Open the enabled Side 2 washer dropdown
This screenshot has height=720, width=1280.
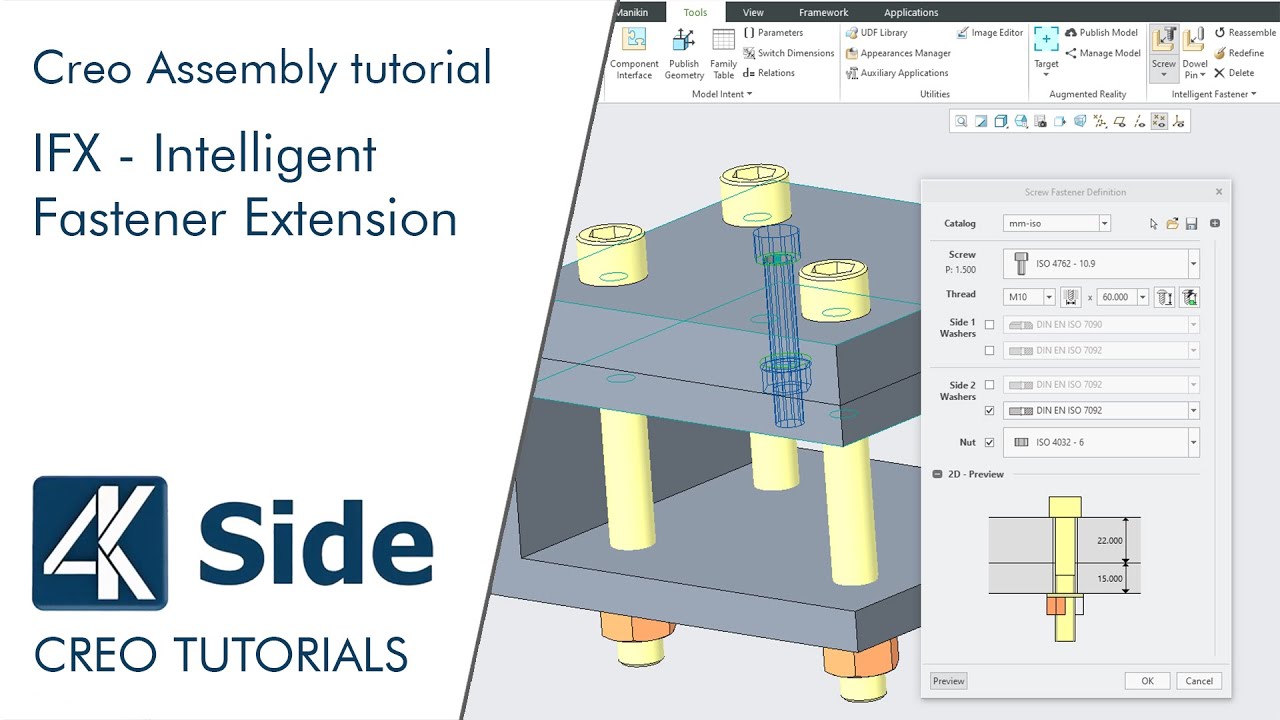tap(1193, 411)
